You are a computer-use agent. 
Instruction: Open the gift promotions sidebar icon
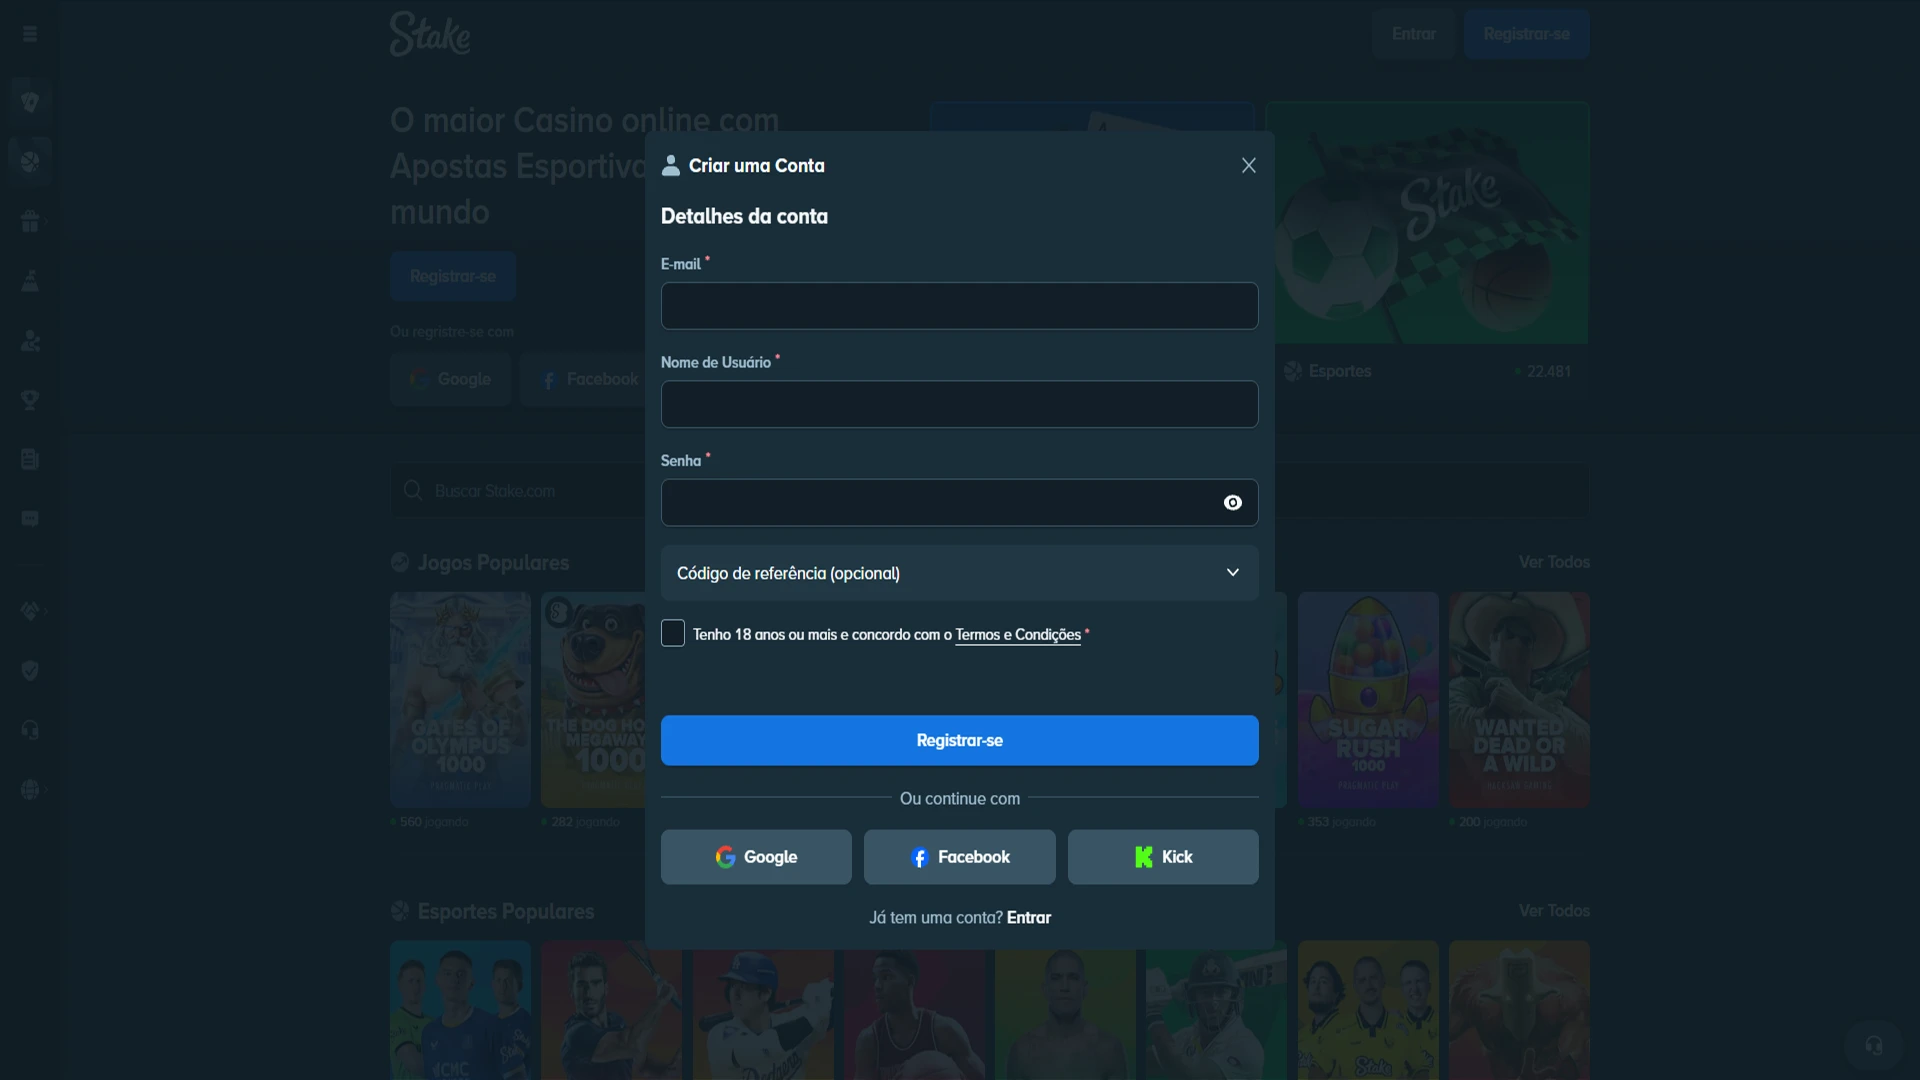pos(30,221)
